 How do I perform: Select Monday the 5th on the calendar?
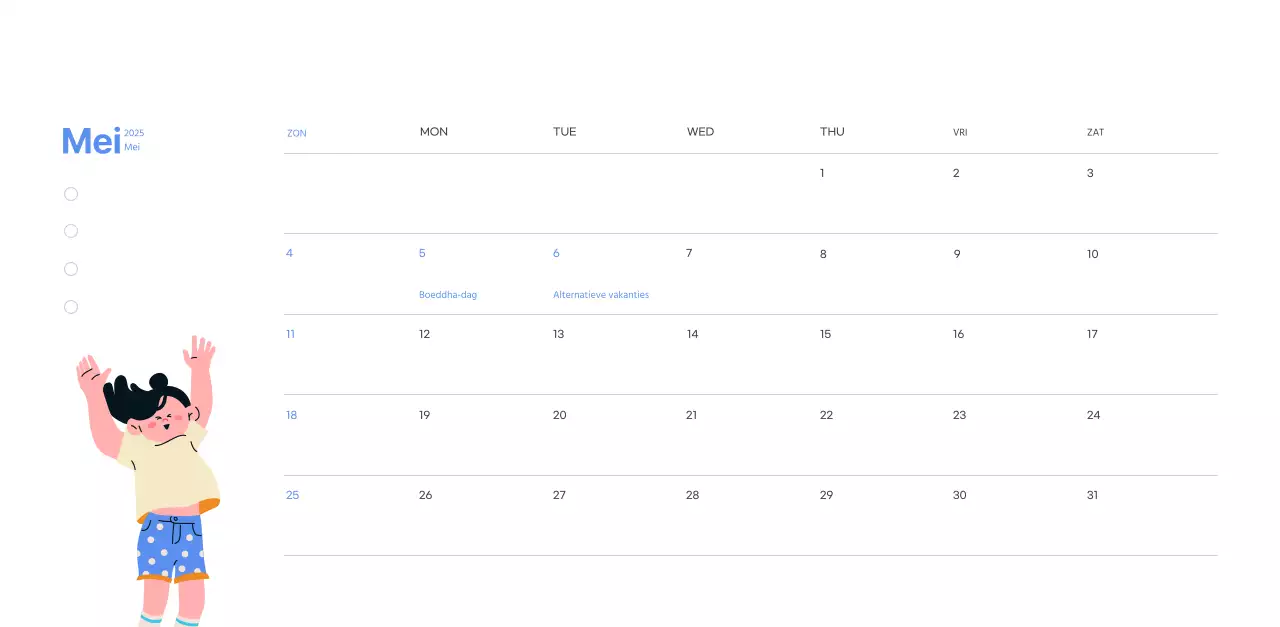point(422,253)
